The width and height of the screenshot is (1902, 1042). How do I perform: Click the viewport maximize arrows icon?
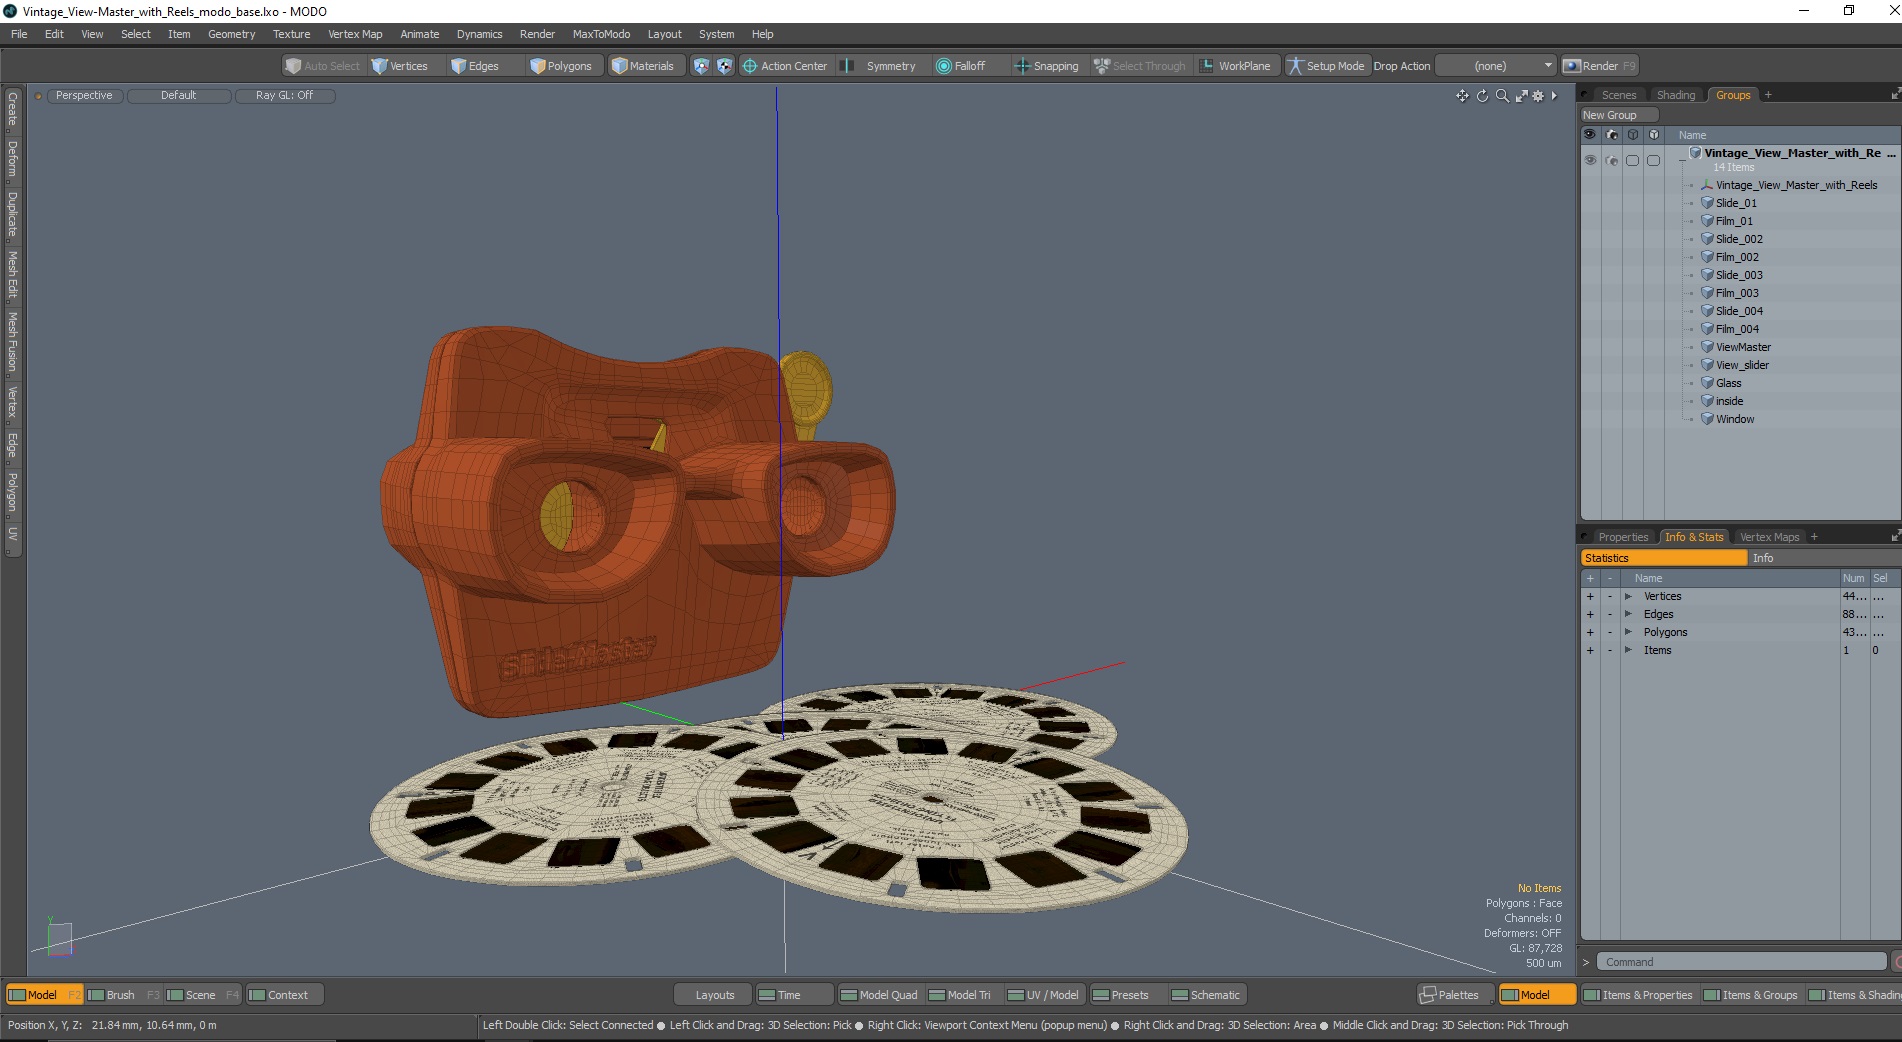pos(1521,96)
